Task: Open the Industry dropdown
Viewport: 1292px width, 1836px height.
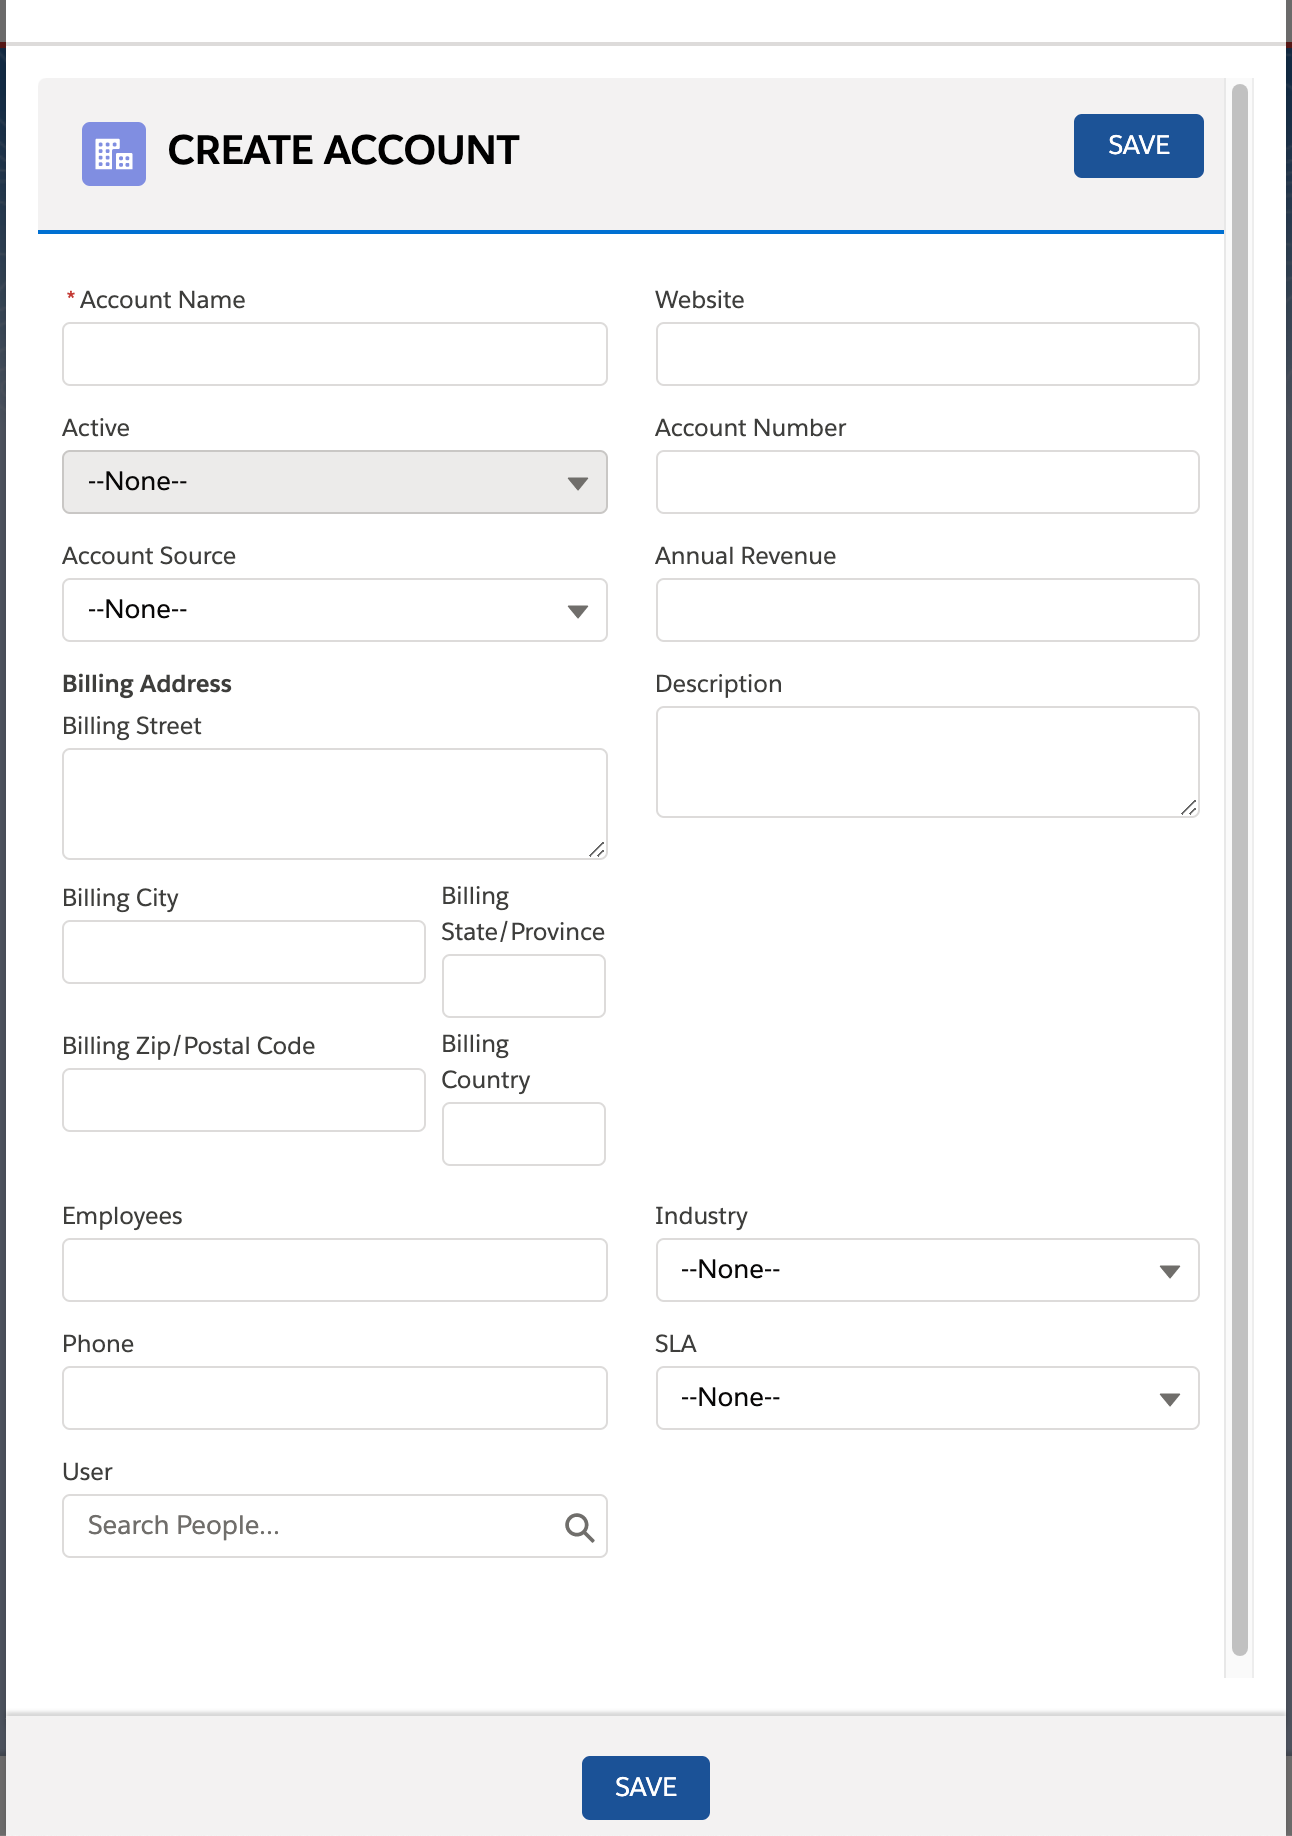Action: pyautogui.click(x=927, y=1270)
